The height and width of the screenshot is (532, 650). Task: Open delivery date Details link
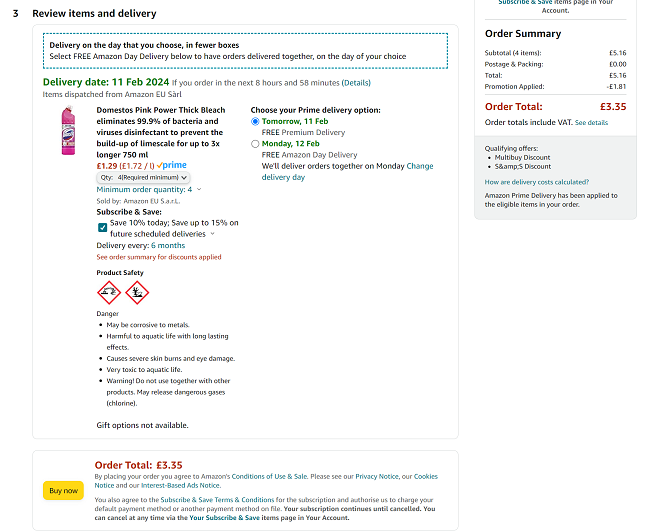[x=355, y=83]
